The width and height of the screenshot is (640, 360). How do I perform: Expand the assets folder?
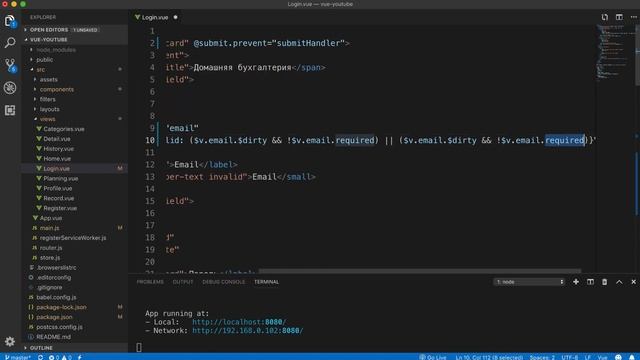pos(35,79)
